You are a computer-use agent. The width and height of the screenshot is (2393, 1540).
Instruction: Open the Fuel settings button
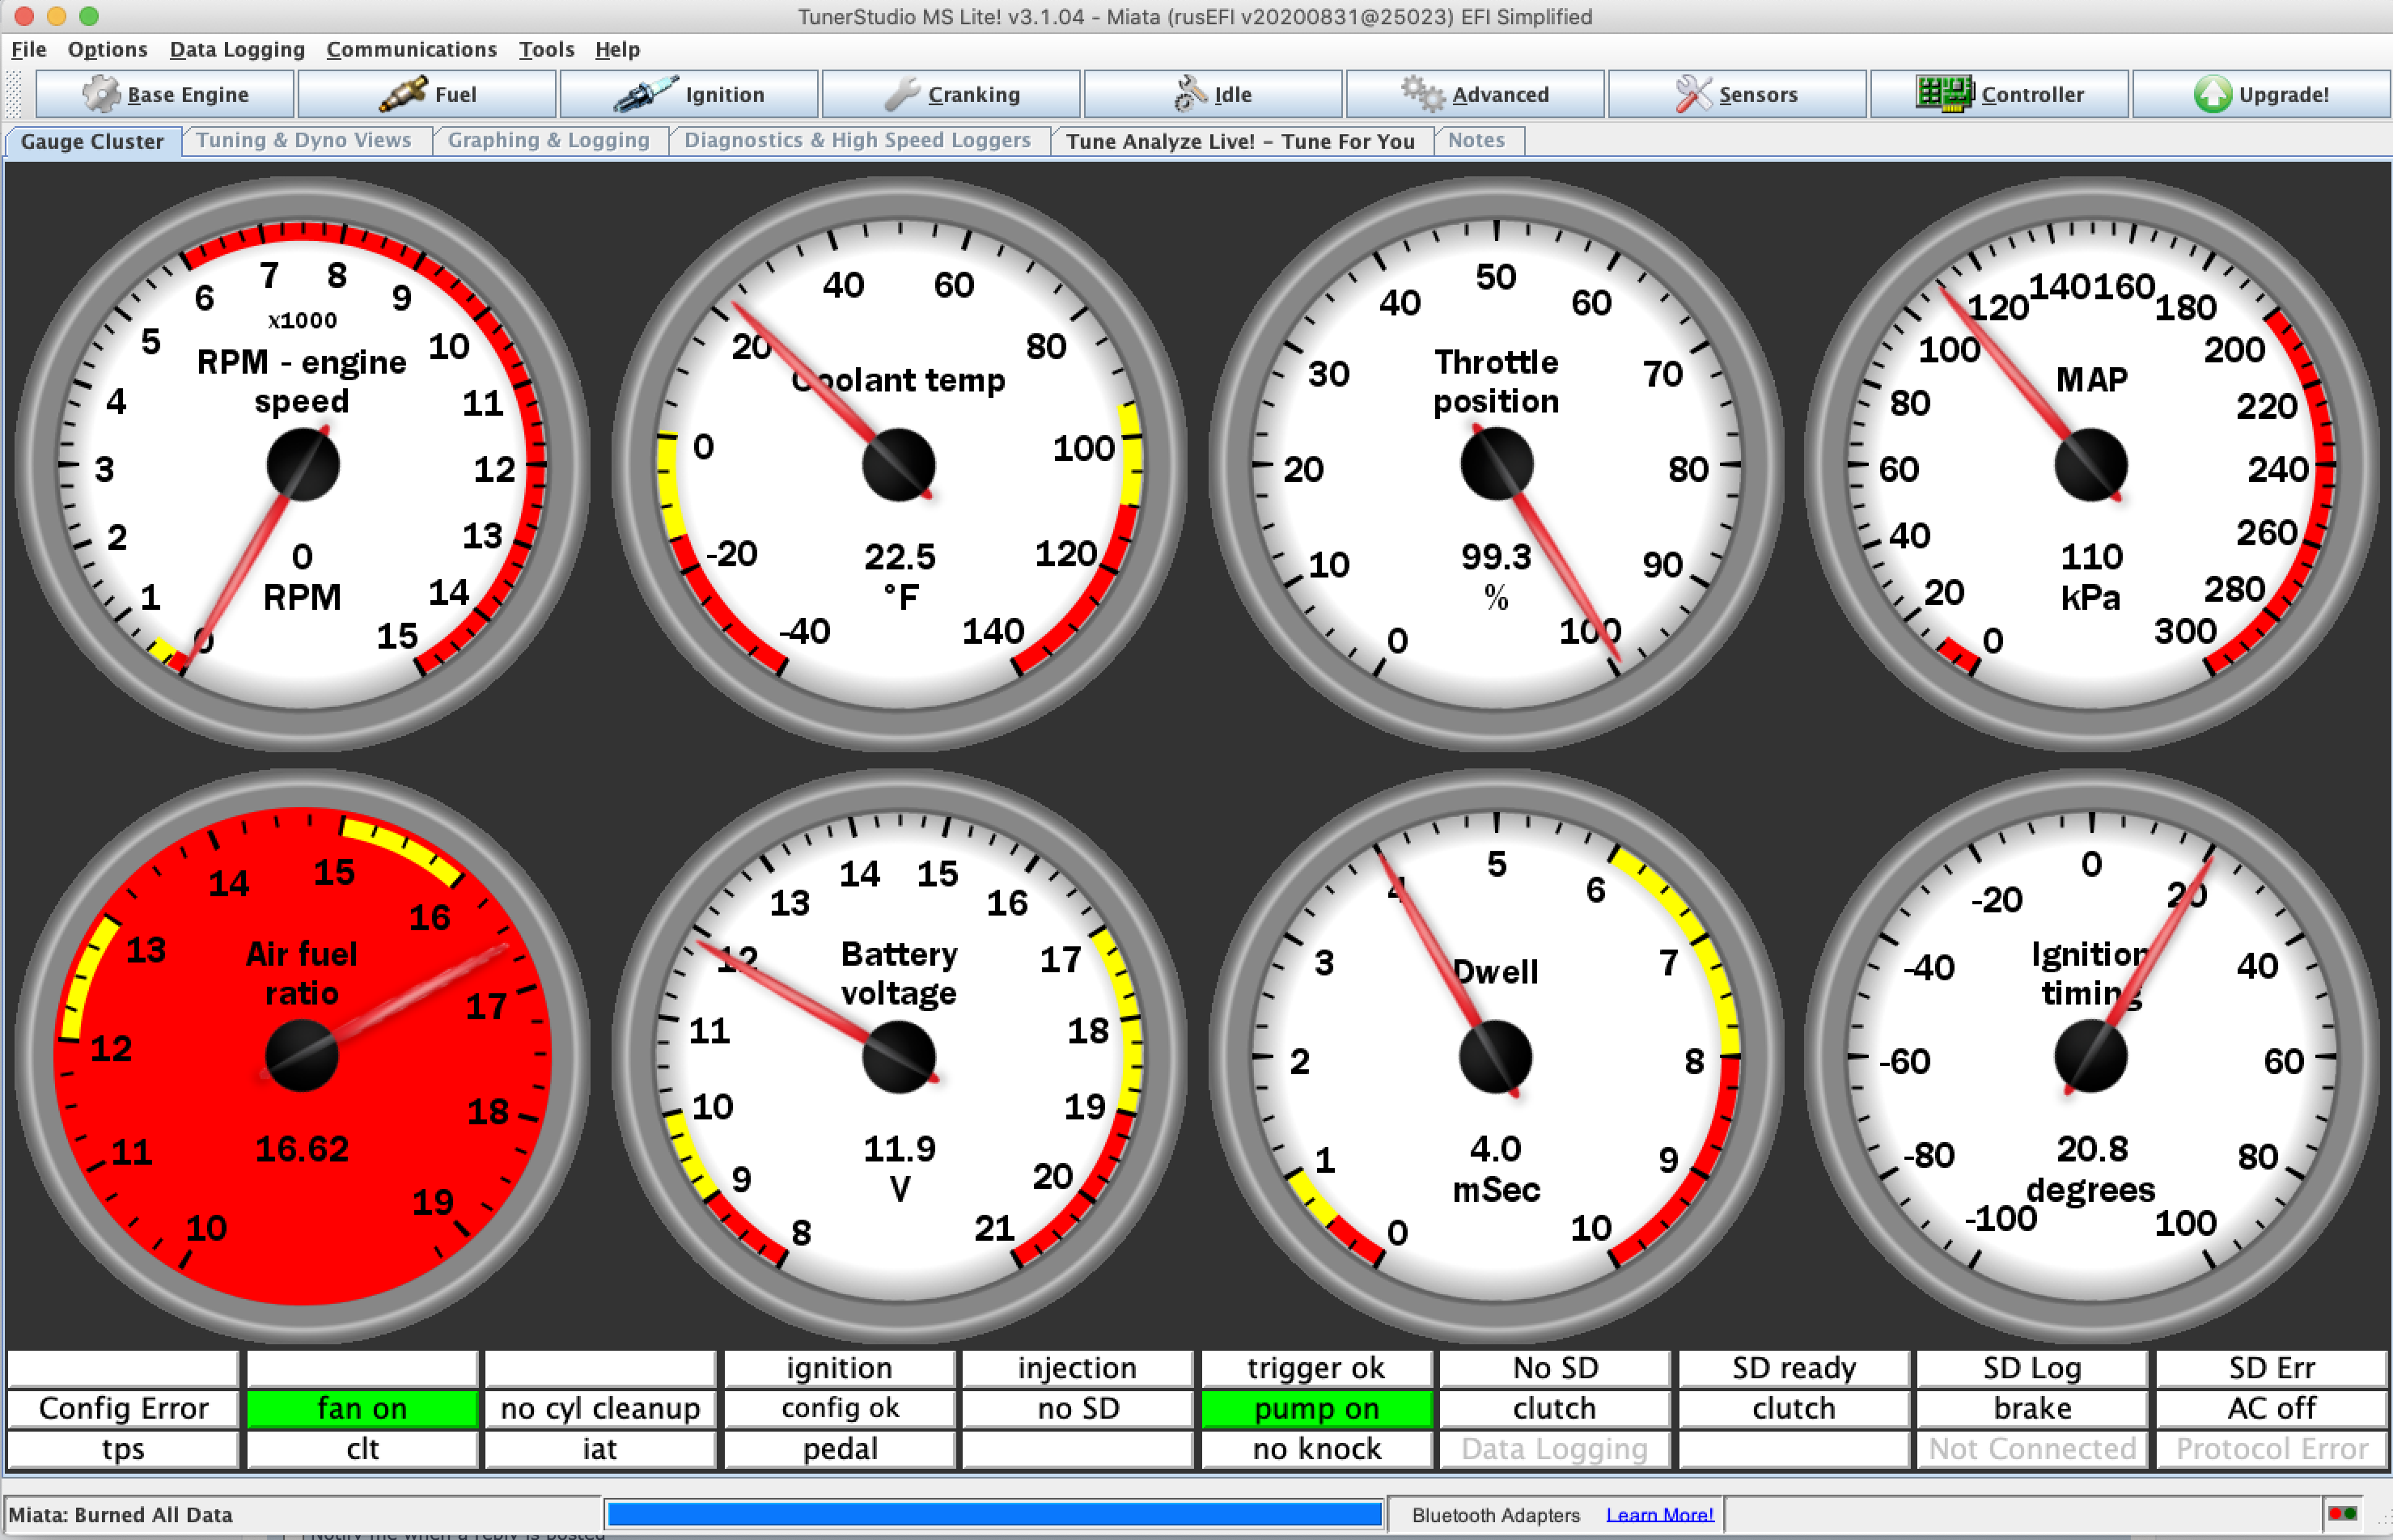coord(427,94)
